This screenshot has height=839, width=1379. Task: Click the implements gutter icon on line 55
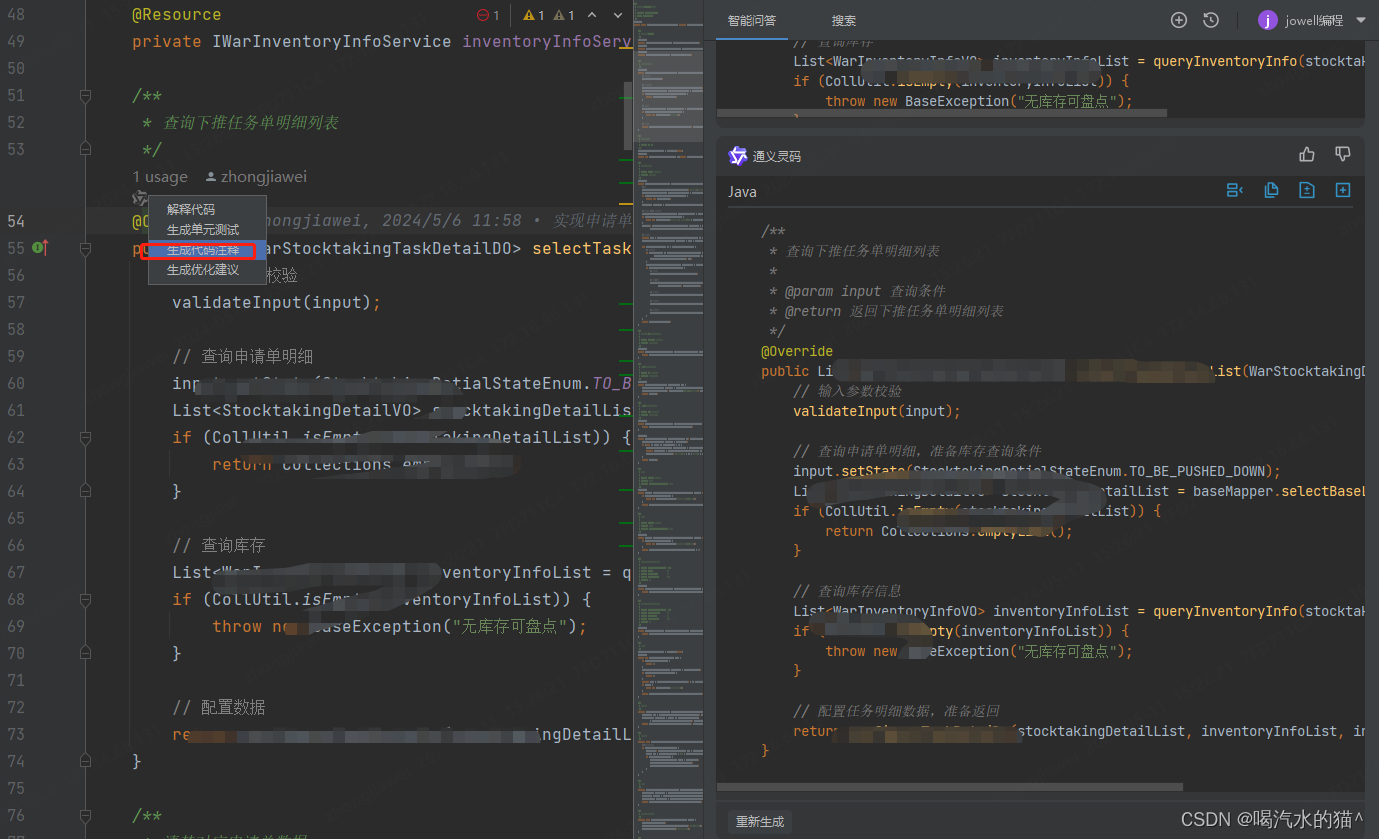click(x=41, y=247)
